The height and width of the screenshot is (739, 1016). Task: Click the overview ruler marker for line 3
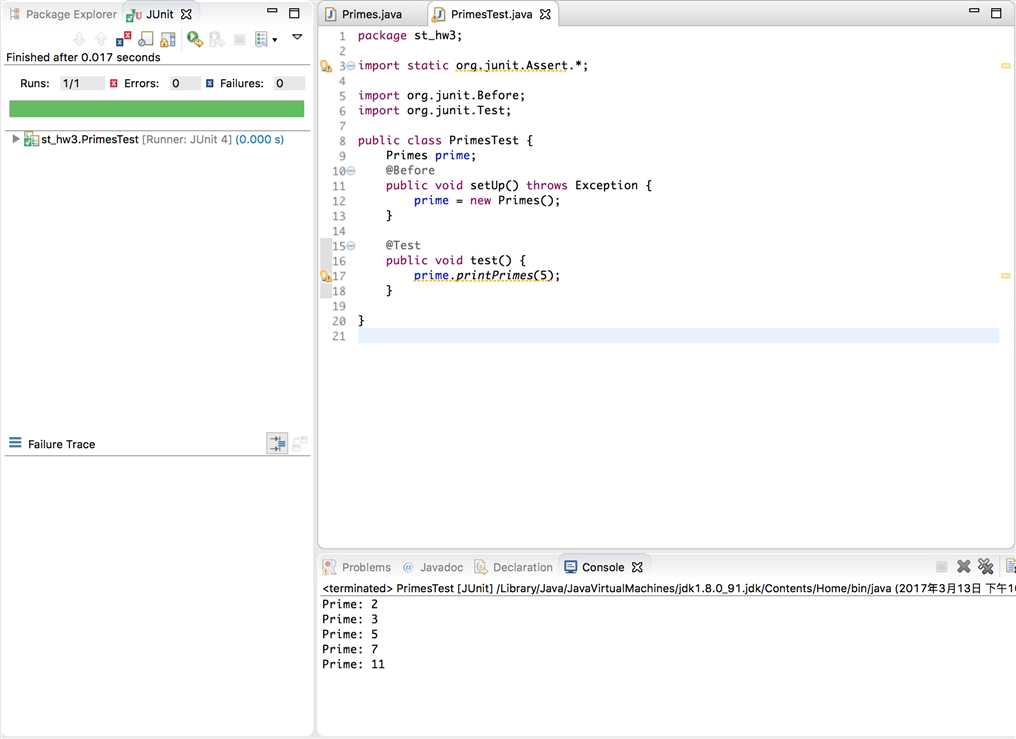[x=1006, y=65]
